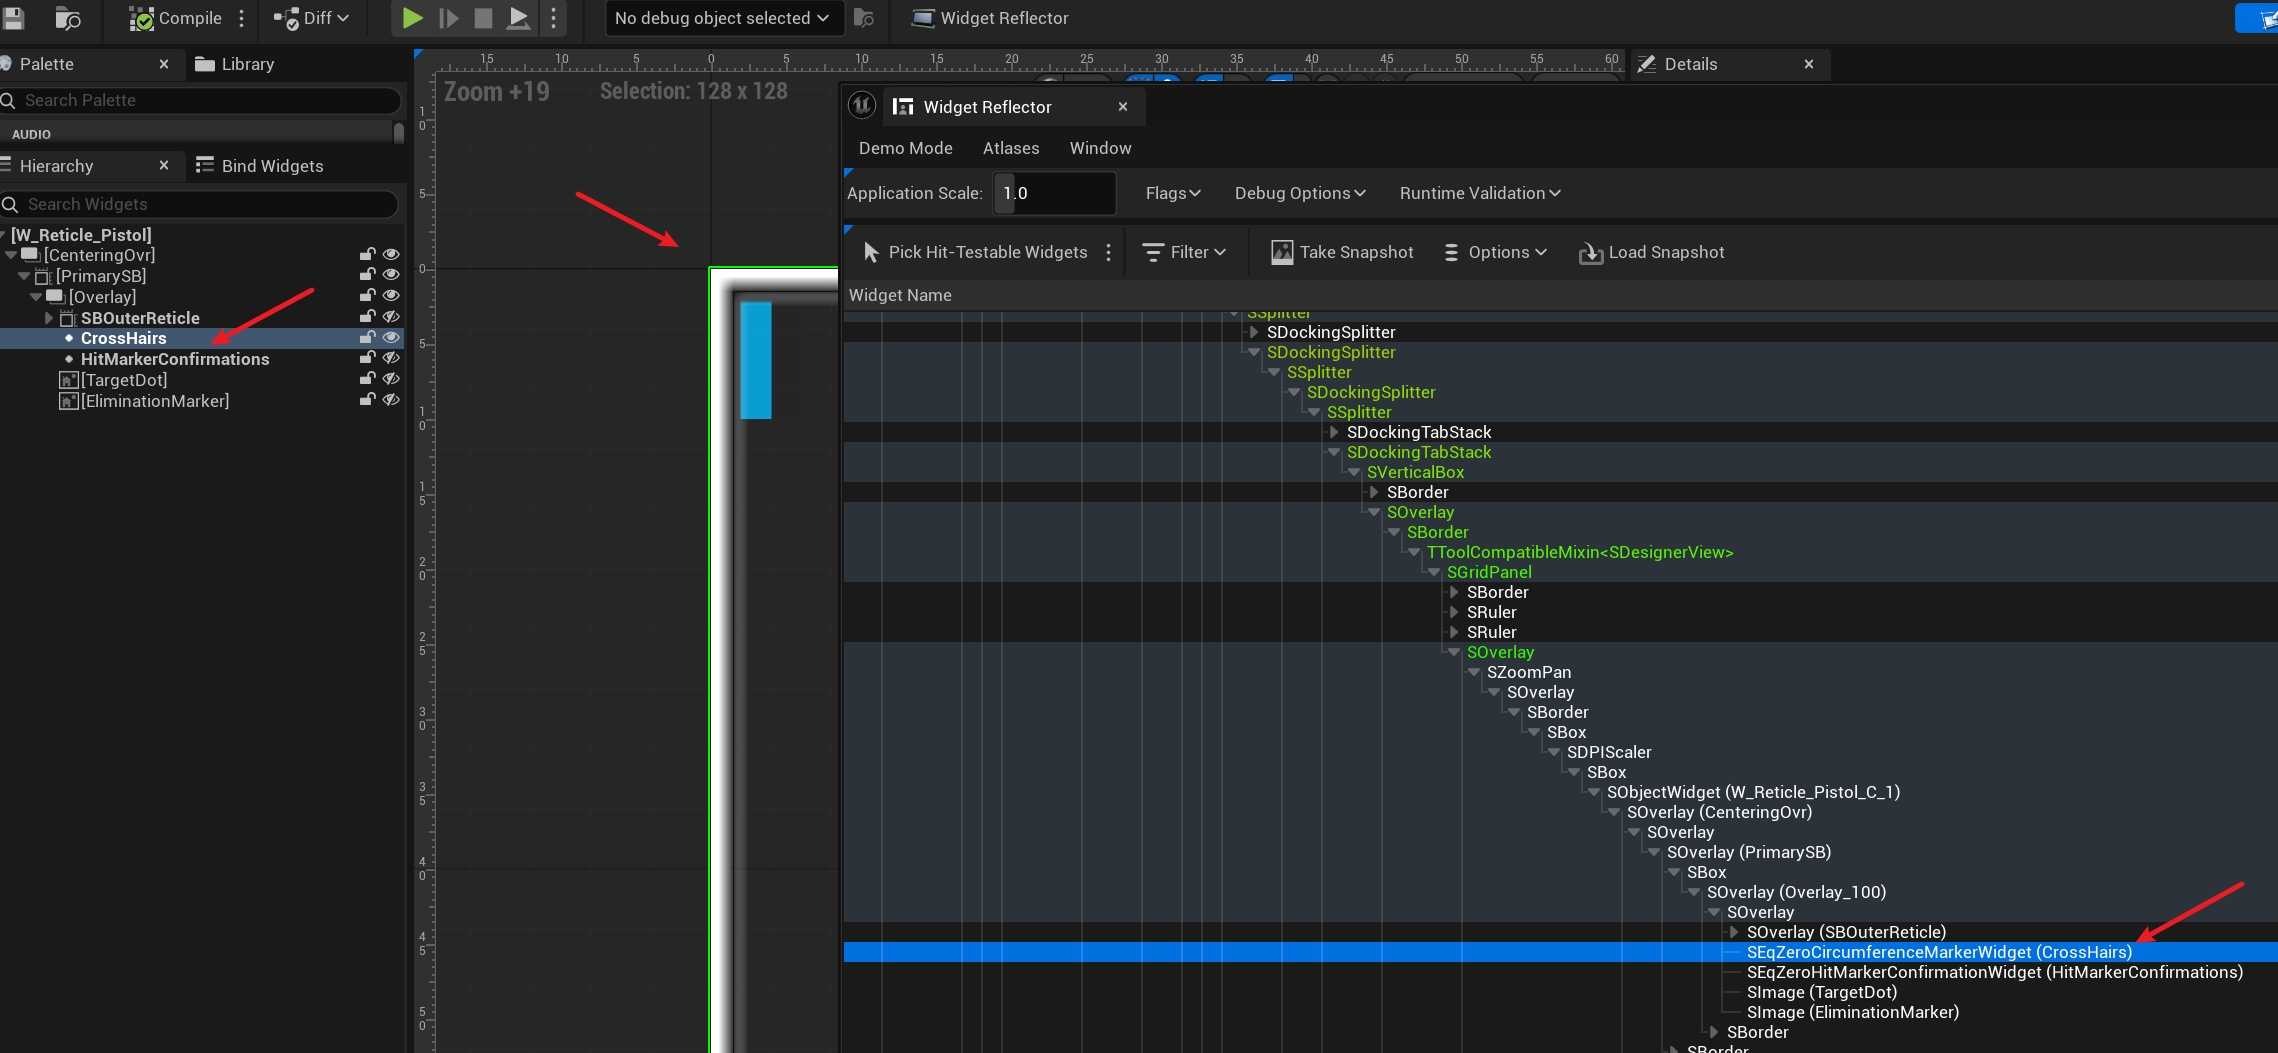This screenshot has height=1053, width=2278.
Task: Click the Stop simulation icon
Action: tap(483, 18)
